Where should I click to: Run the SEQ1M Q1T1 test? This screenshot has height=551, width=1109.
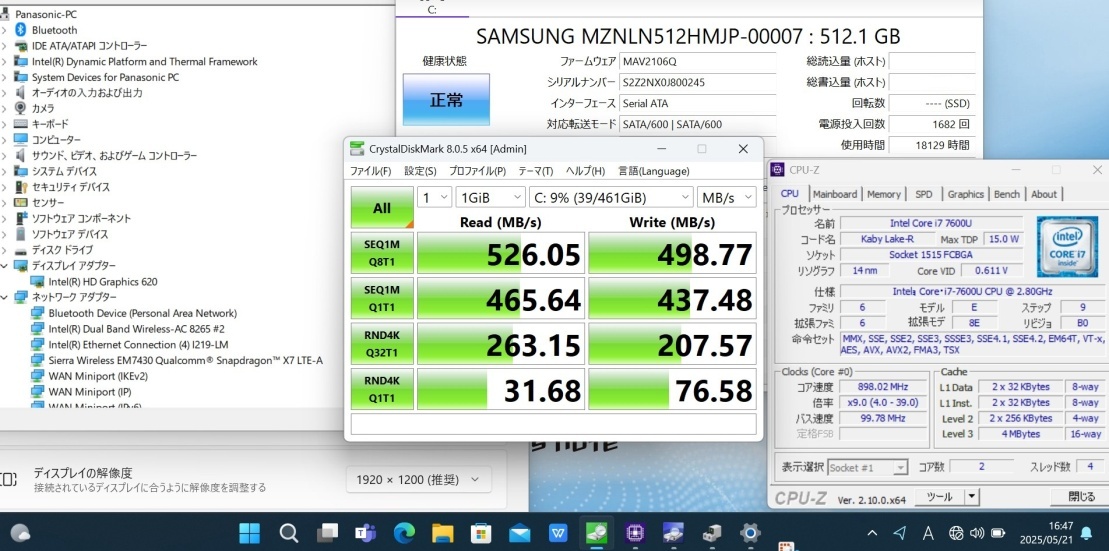(382, 298)
